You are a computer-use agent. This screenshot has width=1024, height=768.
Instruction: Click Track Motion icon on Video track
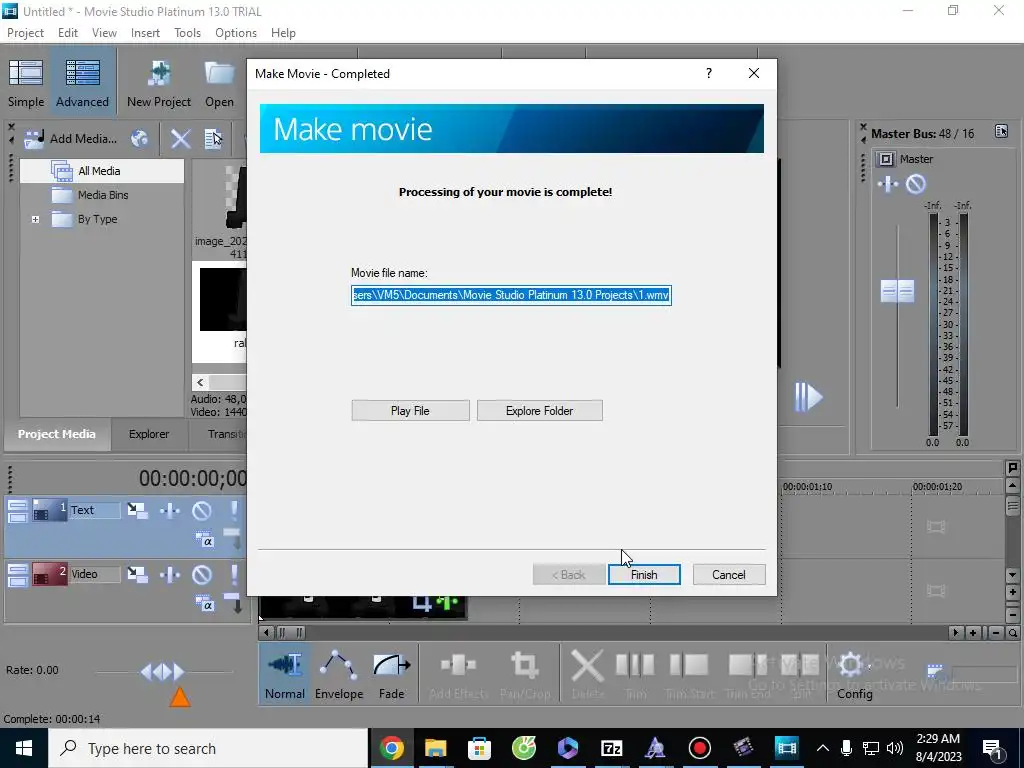pos(137,574)
